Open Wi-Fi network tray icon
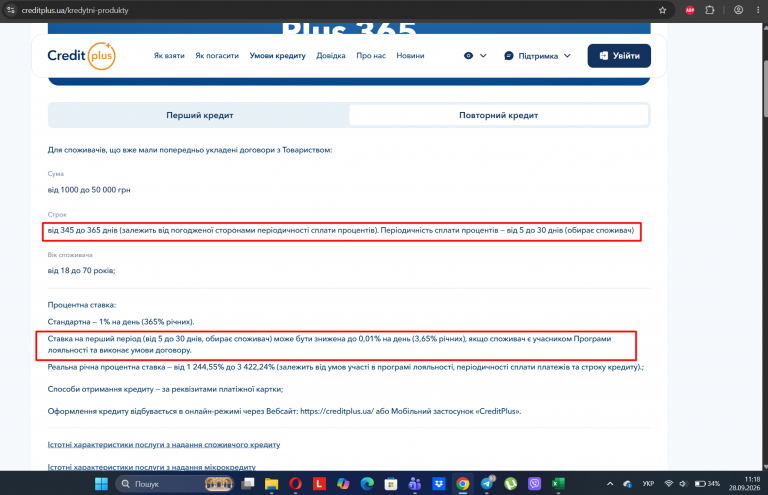 (669, 484)
